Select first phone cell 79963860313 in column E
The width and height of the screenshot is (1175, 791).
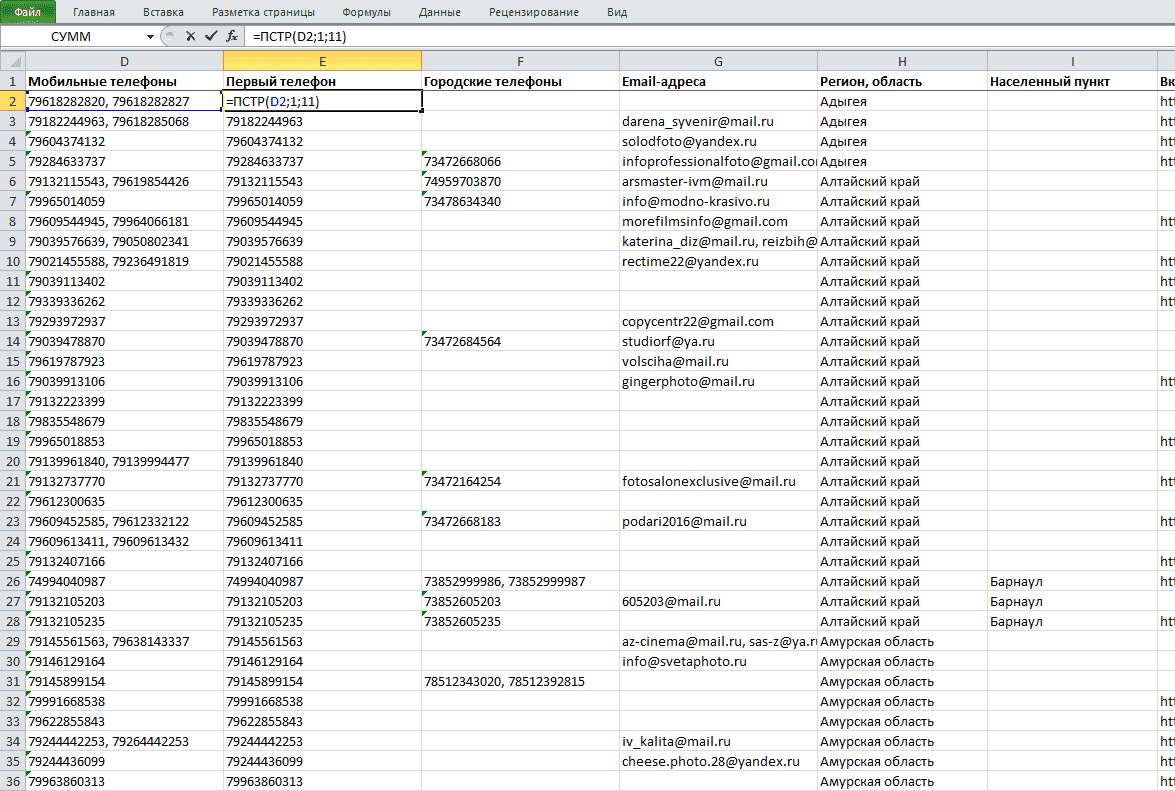pos(322,781)
